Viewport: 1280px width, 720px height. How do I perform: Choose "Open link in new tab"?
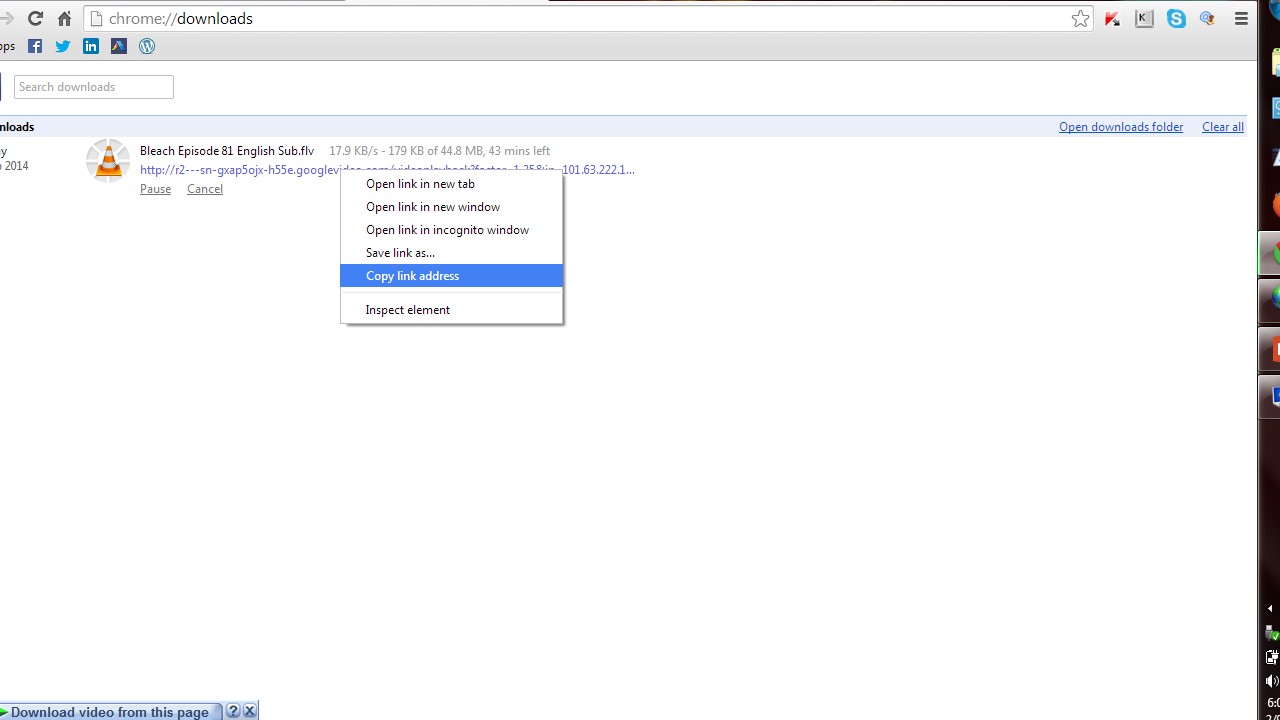[420, 184]
